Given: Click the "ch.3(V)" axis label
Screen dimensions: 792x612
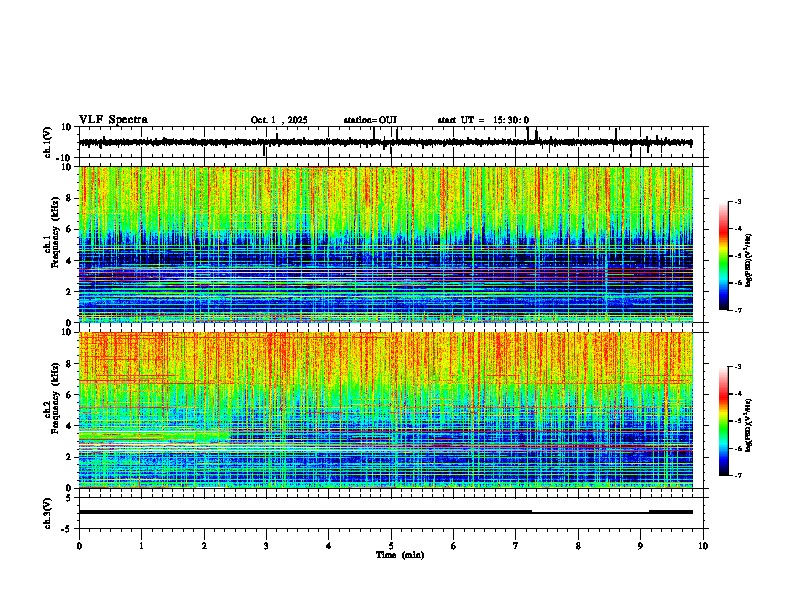Looking at the screenshot, I should point(48,514).
